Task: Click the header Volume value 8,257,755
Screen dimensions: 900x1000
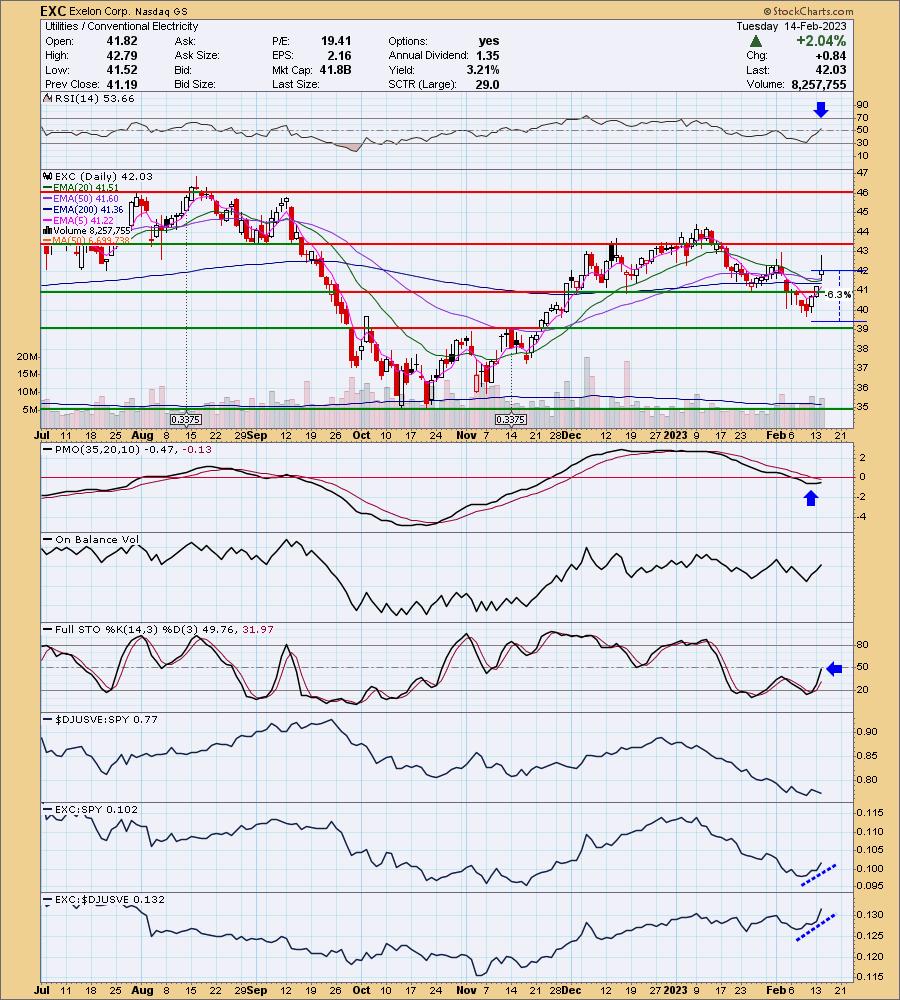Action: coord(818,84)
